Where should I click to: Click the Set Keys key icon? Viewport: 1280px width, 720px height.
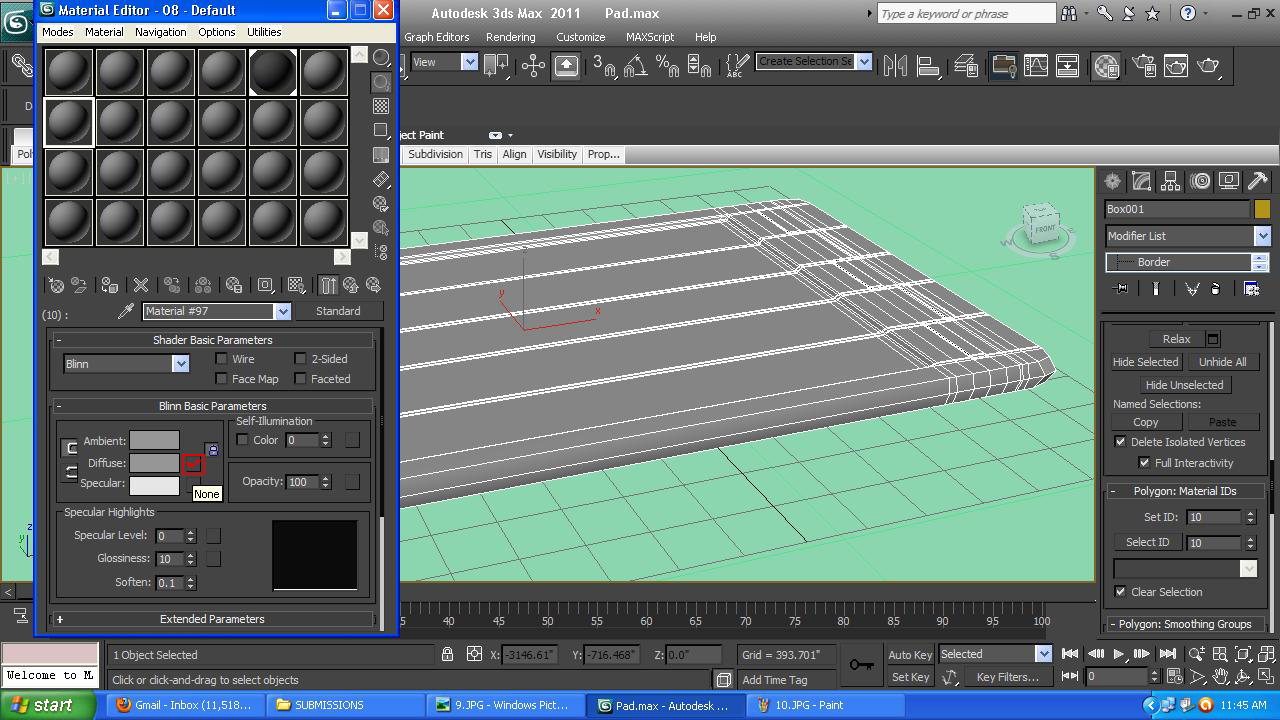point(860,665)
